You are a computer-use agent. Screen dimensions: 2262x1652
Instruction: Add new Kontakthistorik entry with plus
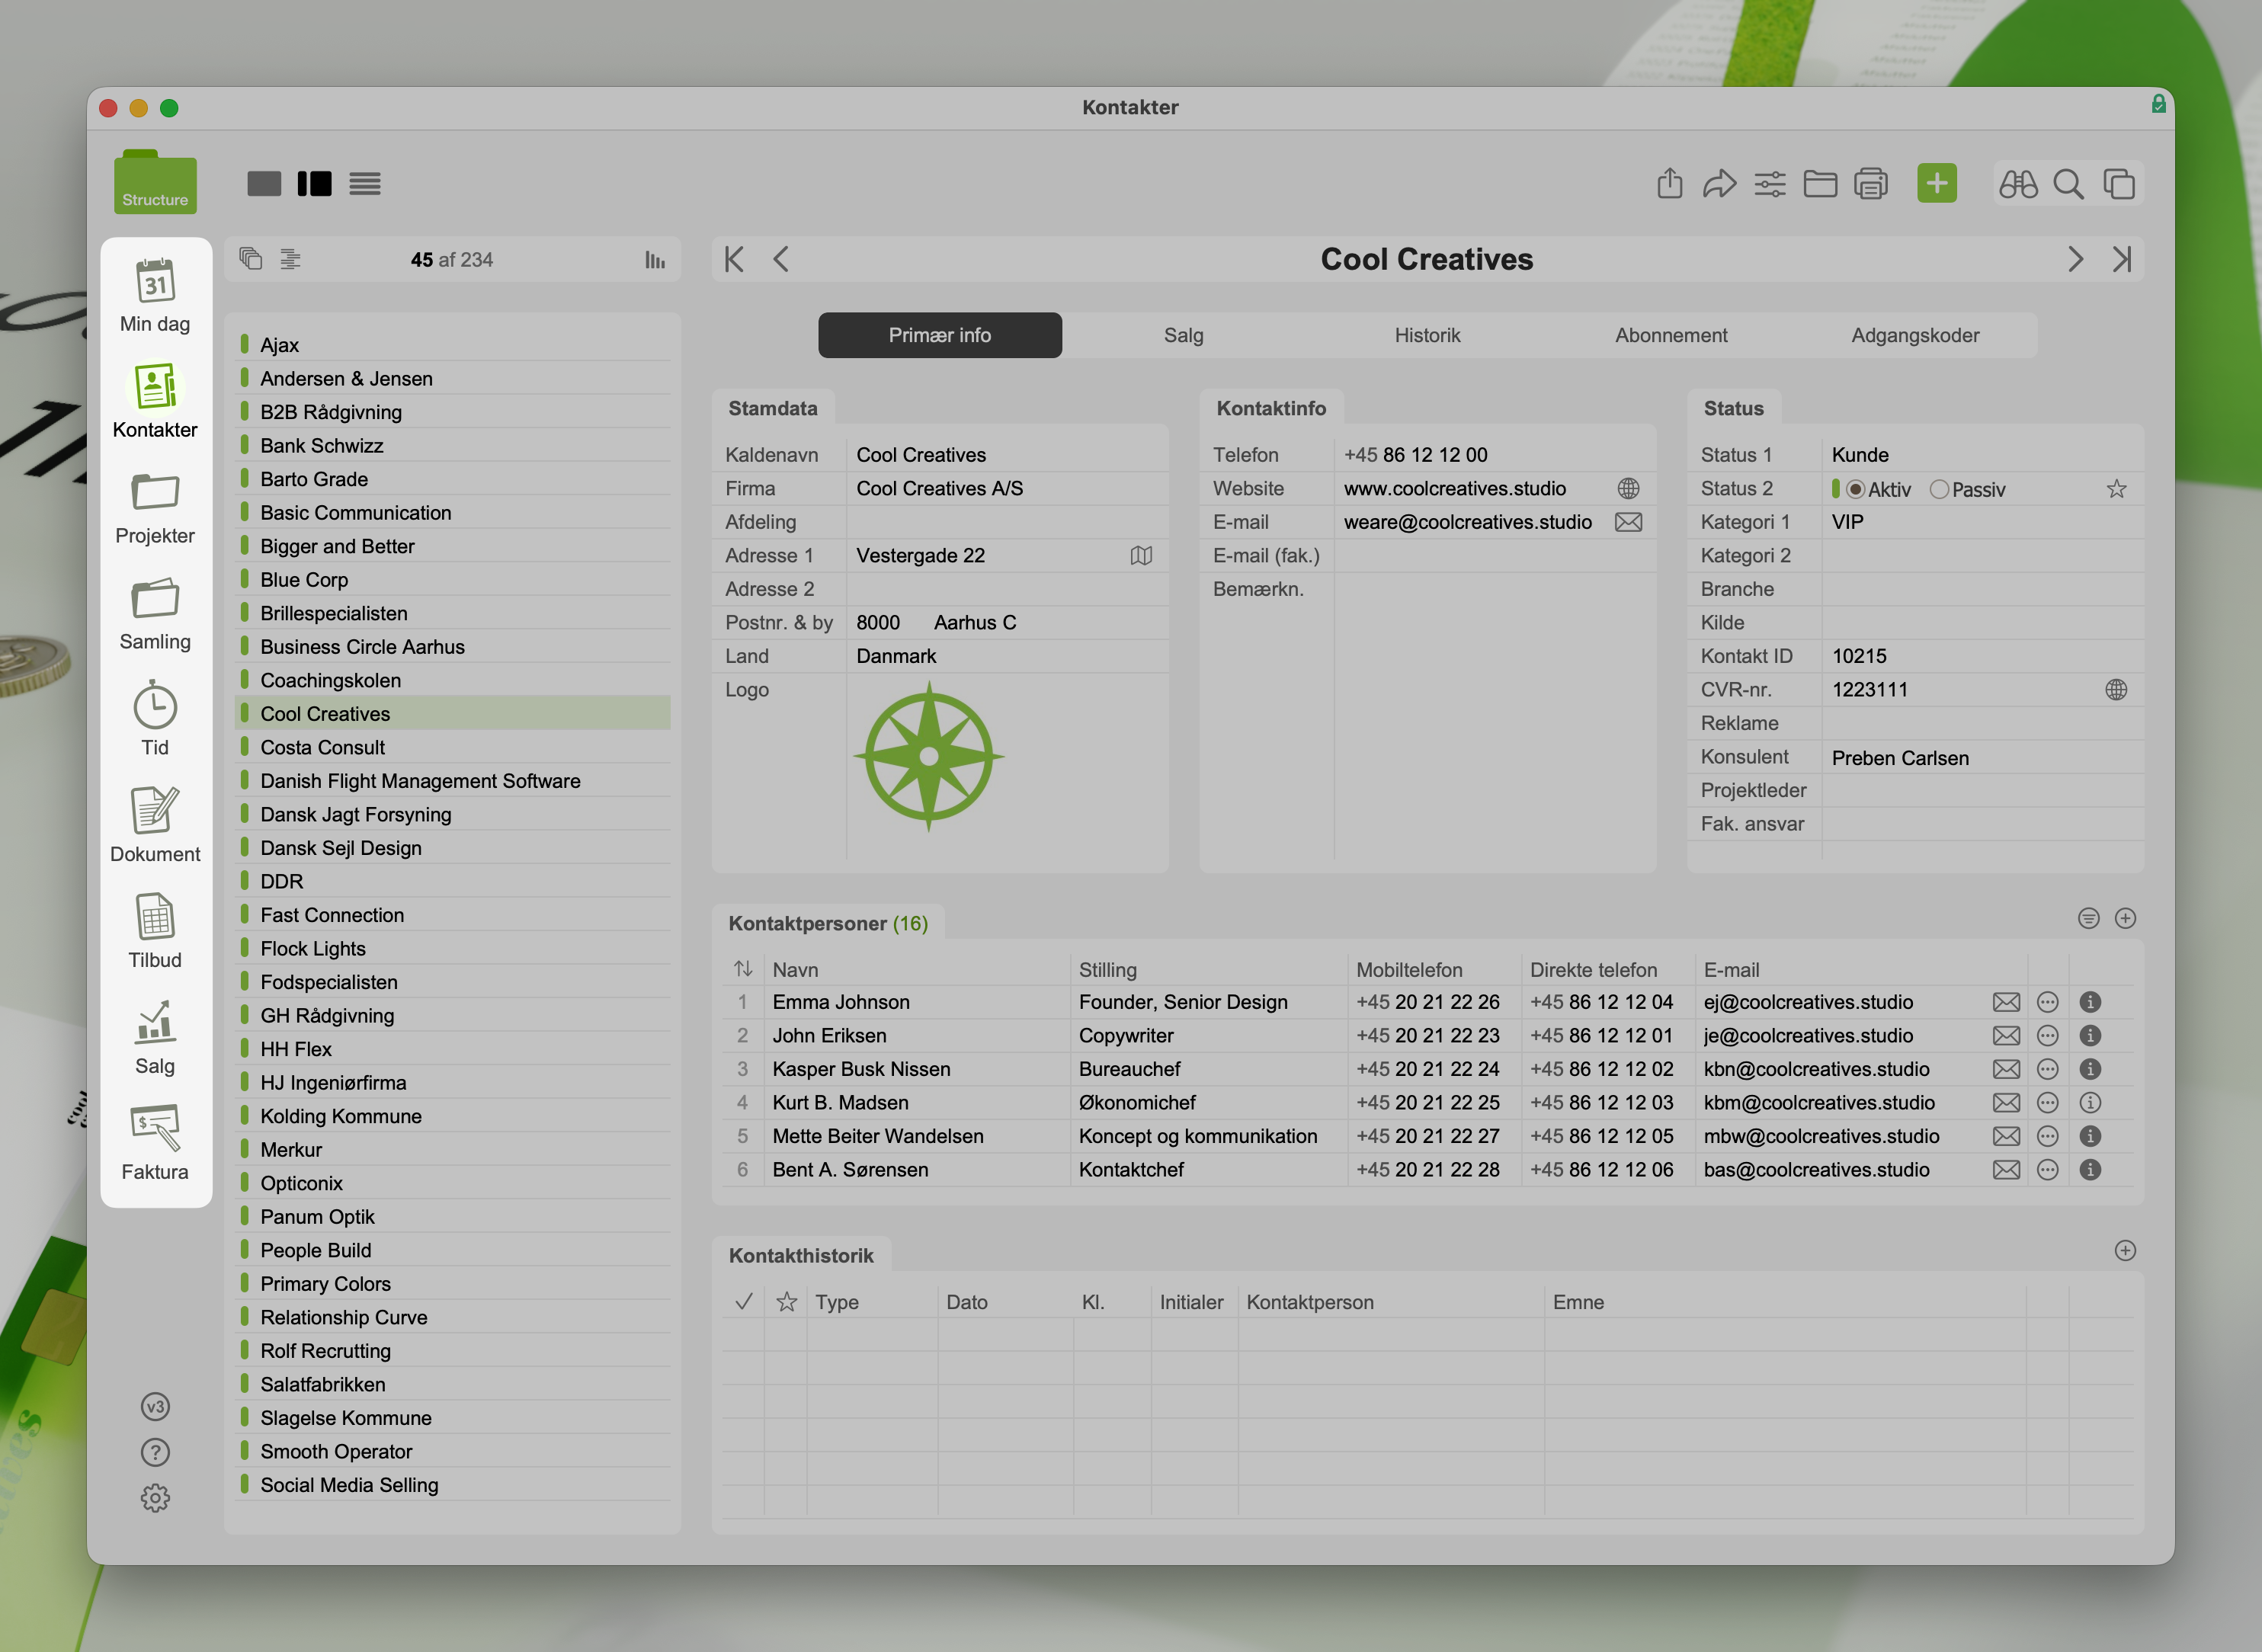coord(2125,1251)
